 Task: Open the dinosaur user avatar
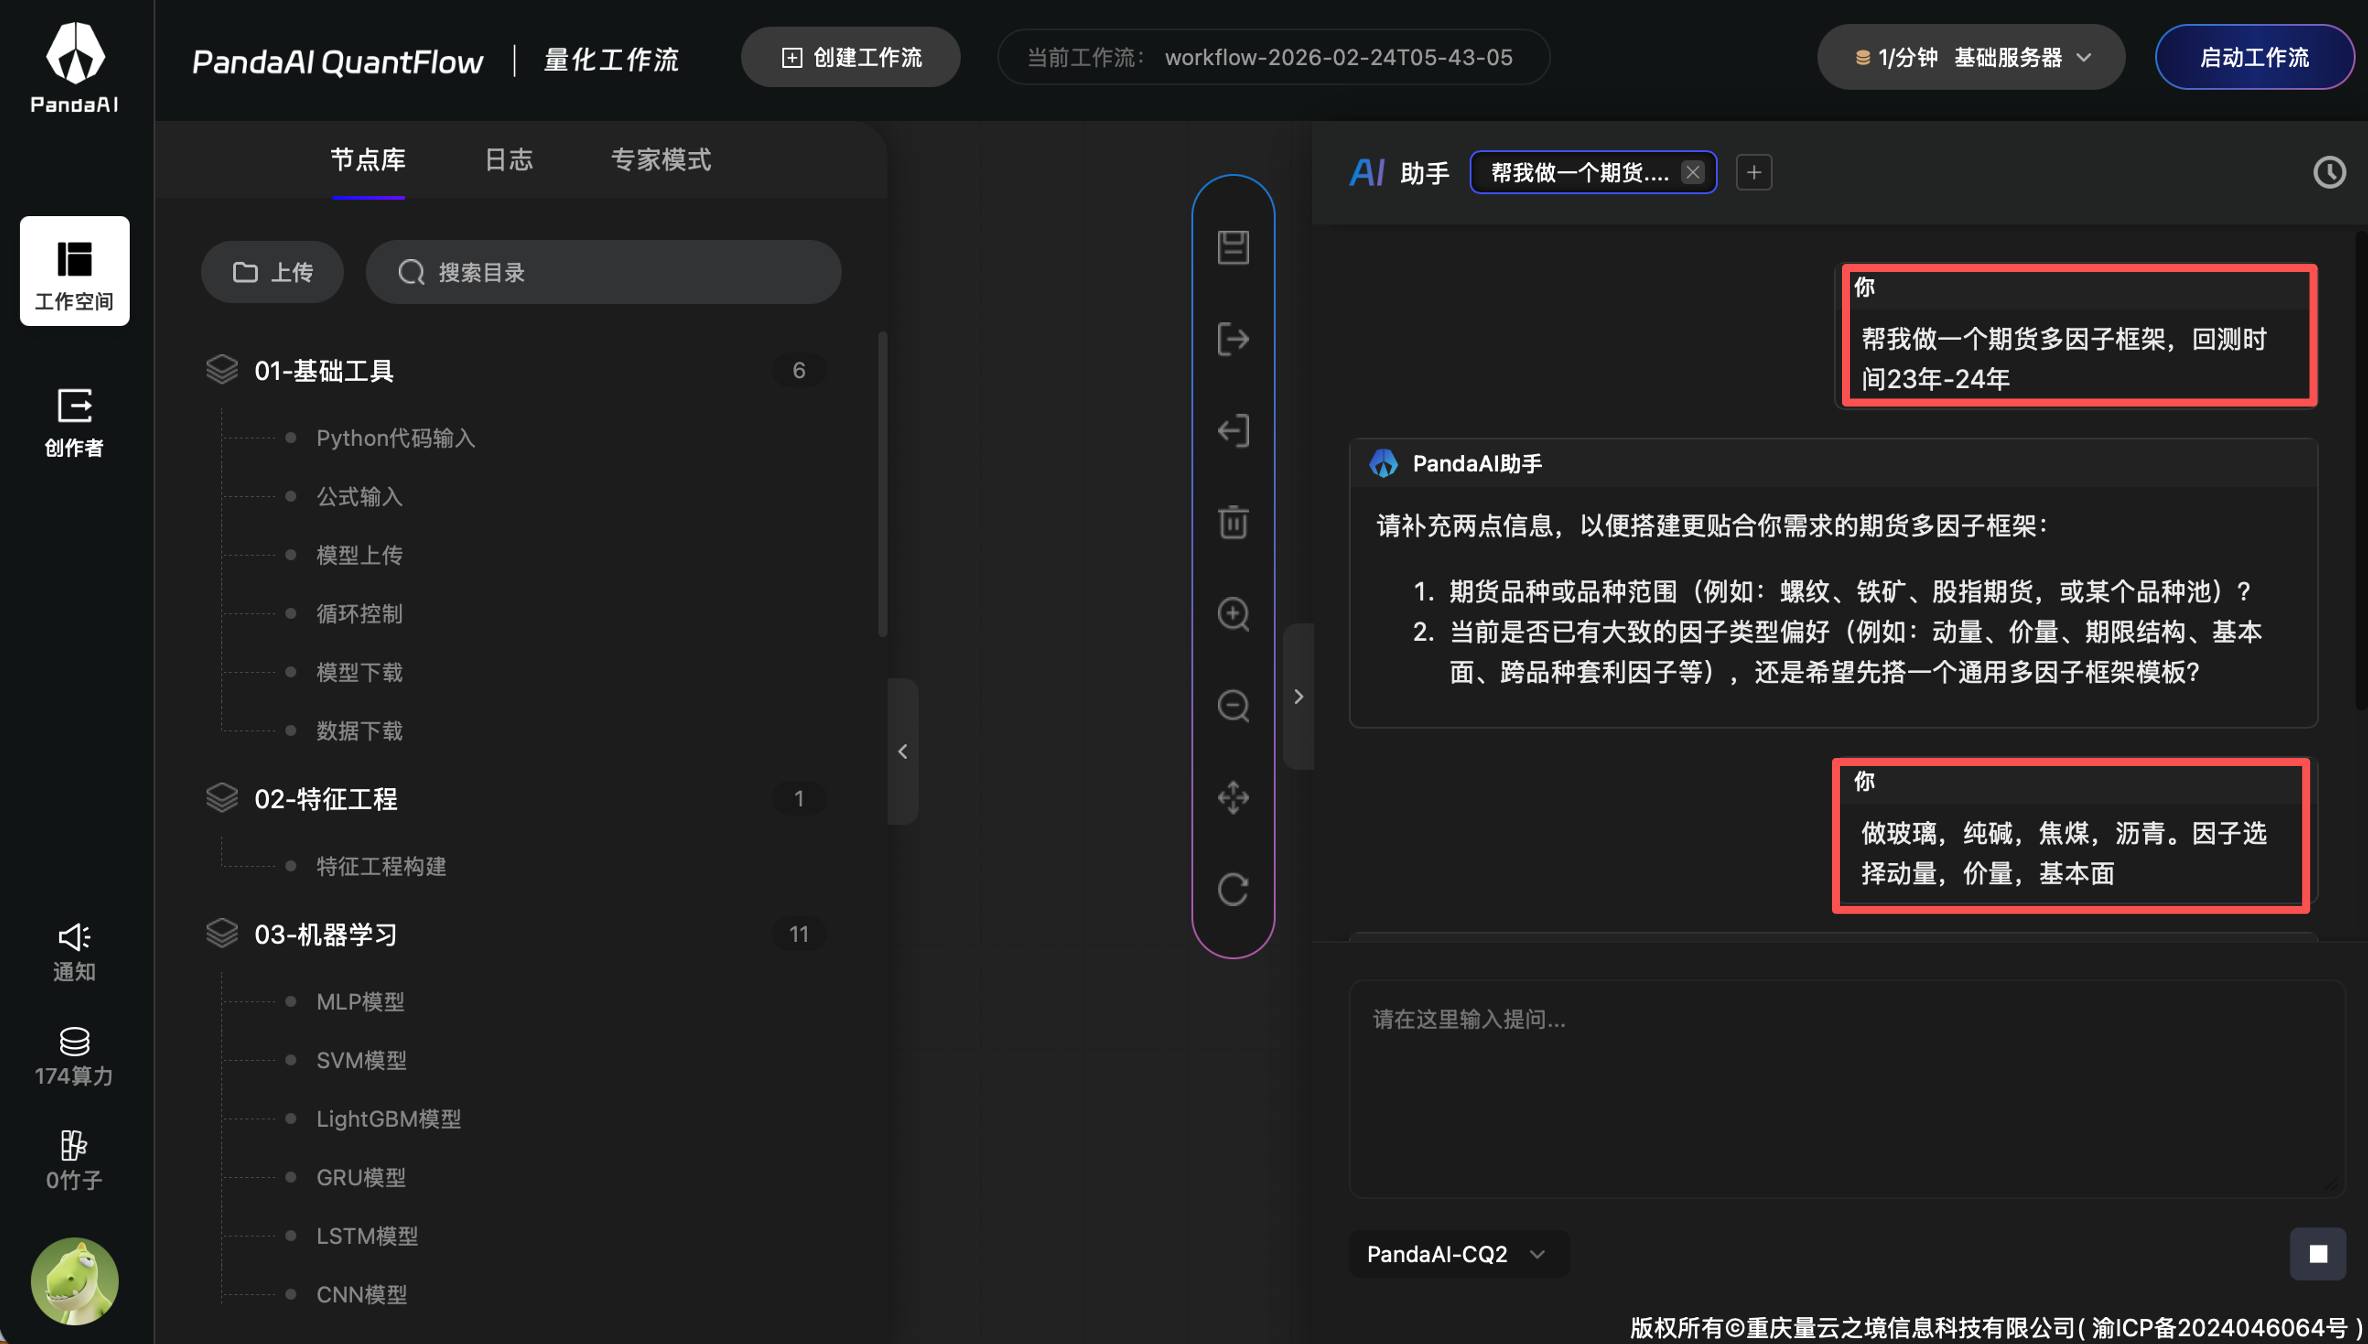75,1281
